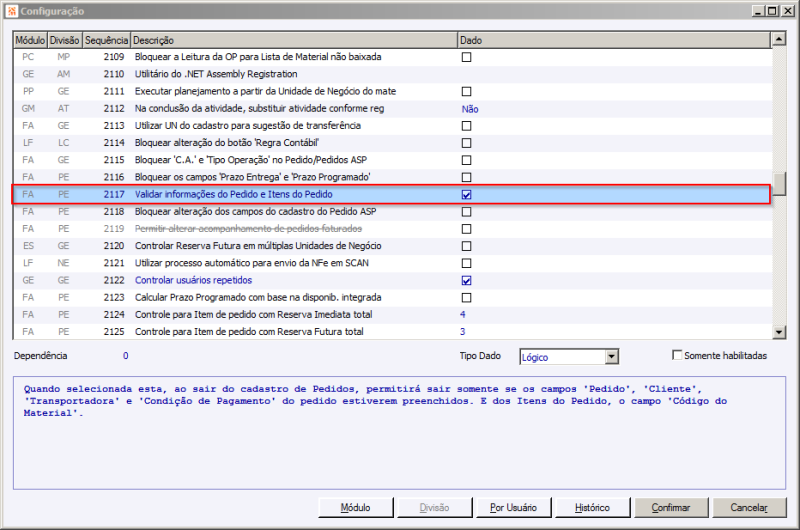Maximize the Configuração window
800x530 pixels.
click(772, 11)
